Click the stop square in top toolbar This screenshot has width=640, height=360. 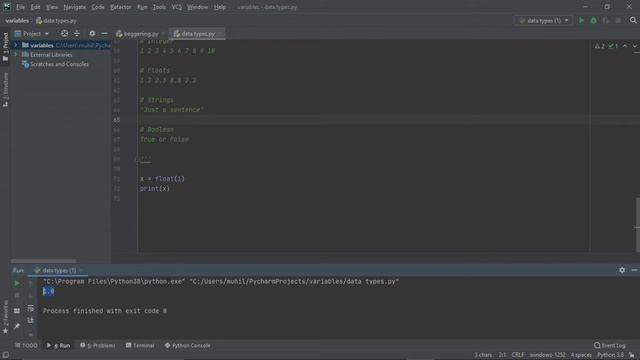pos(618,20)
